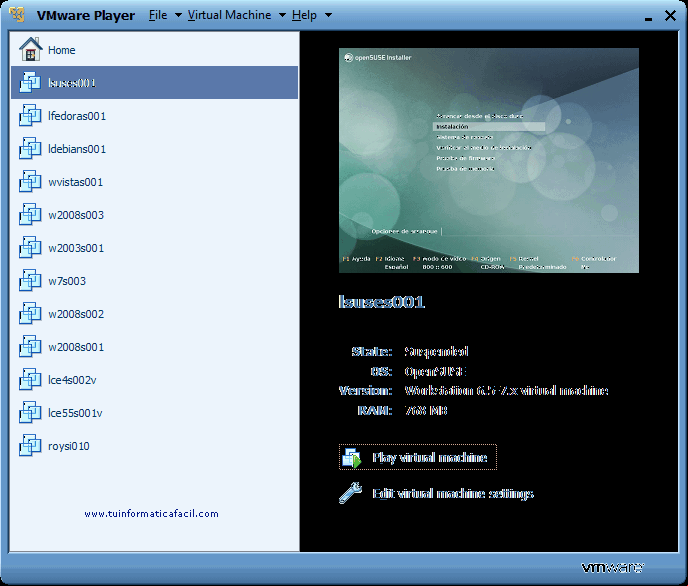Select lce55s001v in the VM list

(x=154, y=413)
